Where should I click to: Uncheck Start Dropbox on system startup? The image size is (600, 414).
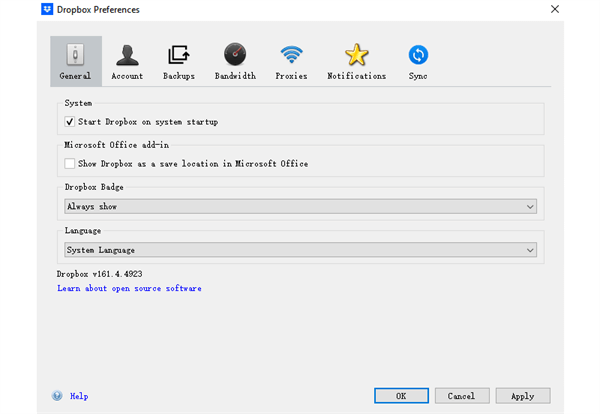click(69, 122)
